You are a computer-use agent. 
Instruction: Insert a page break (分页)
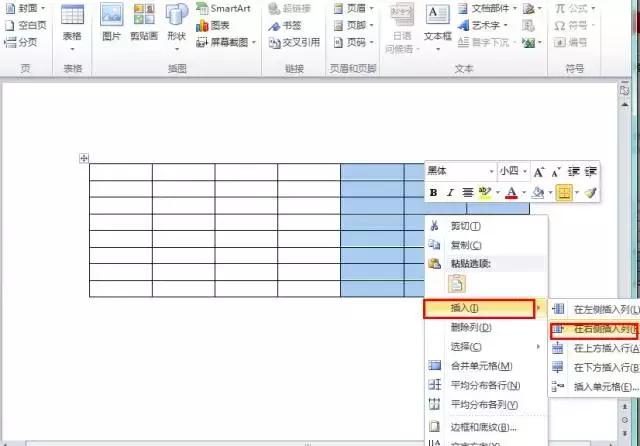click(21, 42)
